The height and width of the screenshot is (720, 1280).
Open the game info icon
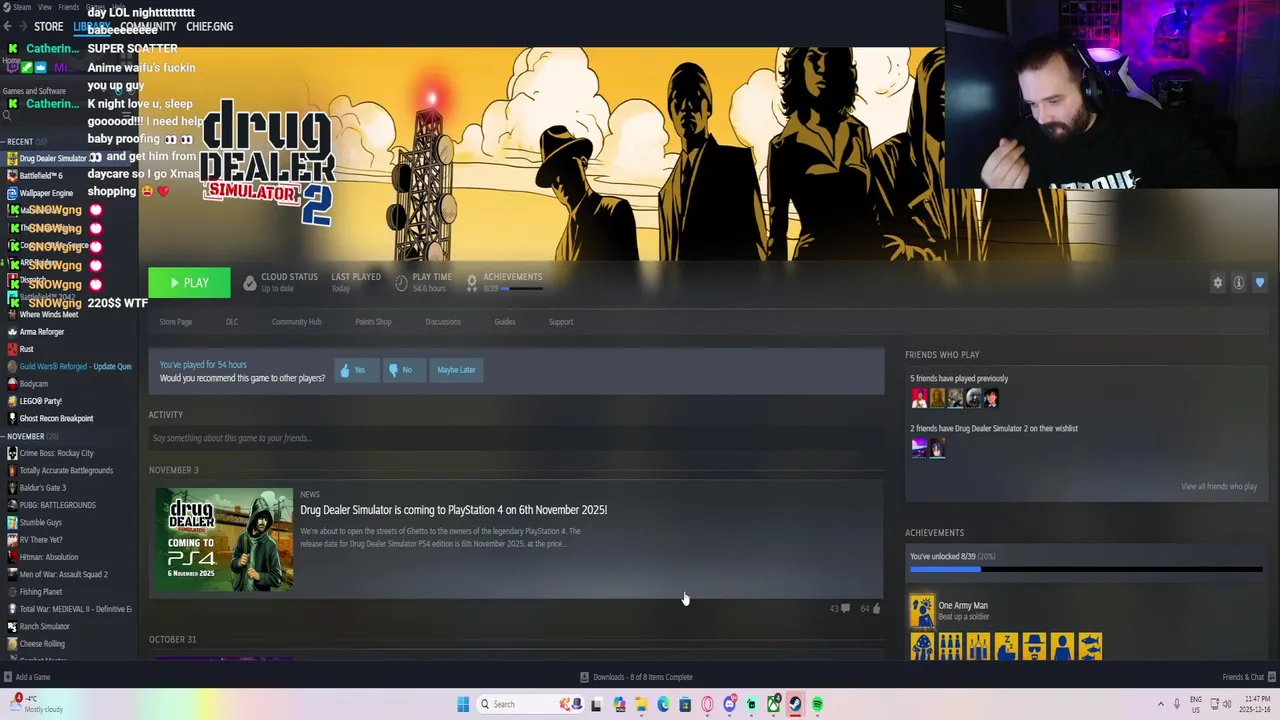(1238, 283)
